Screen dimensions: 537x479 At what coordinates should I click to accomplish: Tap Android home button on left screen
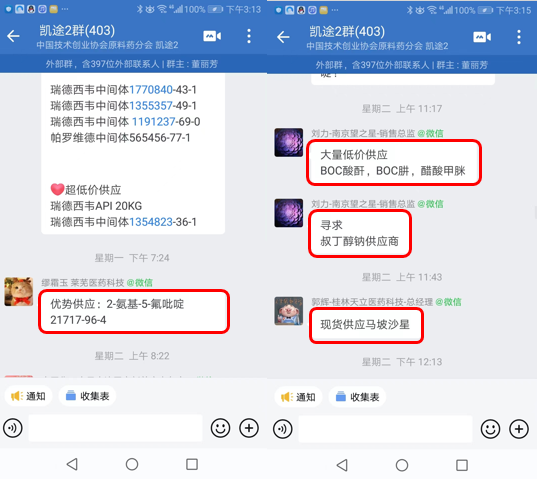coord(132,464)
